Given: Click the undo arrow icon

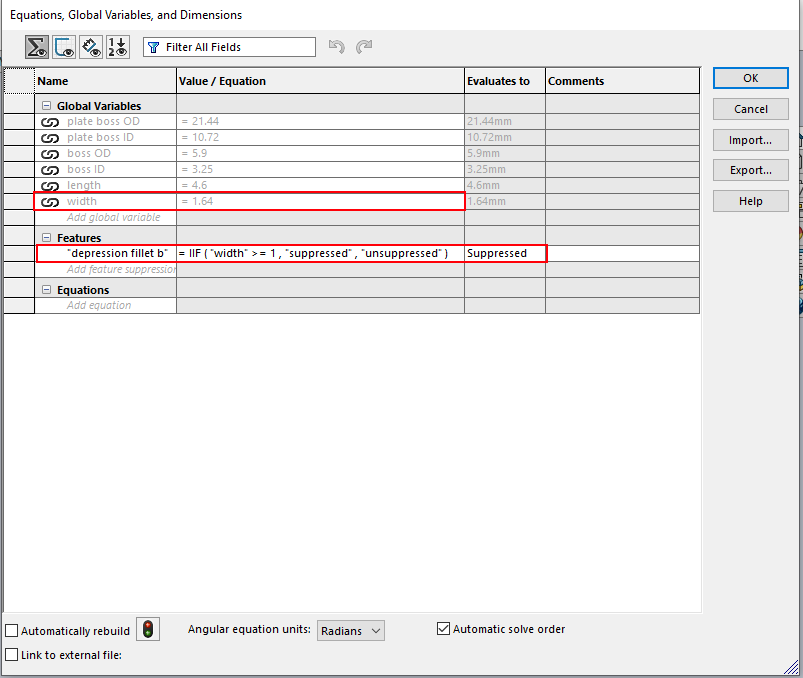Looking at the screenshot, I should point(337,47).
